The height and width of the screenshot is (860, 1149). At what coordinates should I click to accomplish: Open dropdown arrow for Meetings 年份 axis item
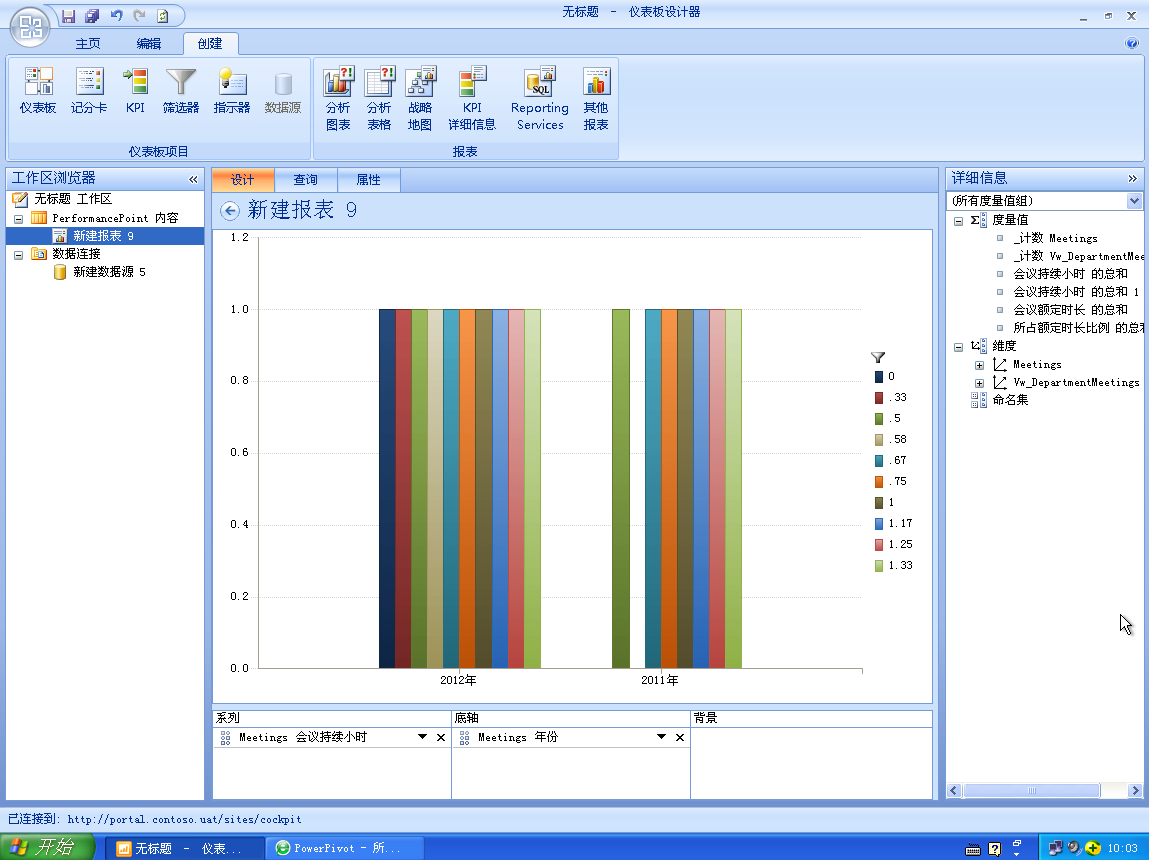661,737
